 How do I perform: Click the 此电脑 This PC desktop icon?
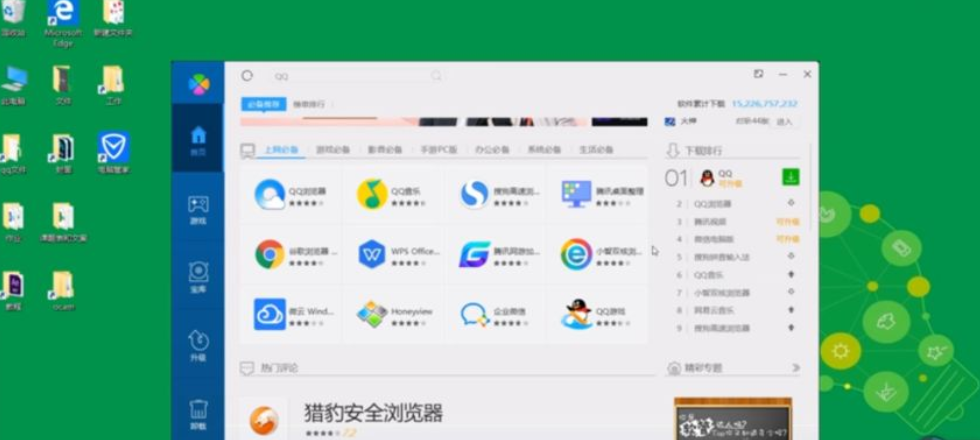pos(14,85)
